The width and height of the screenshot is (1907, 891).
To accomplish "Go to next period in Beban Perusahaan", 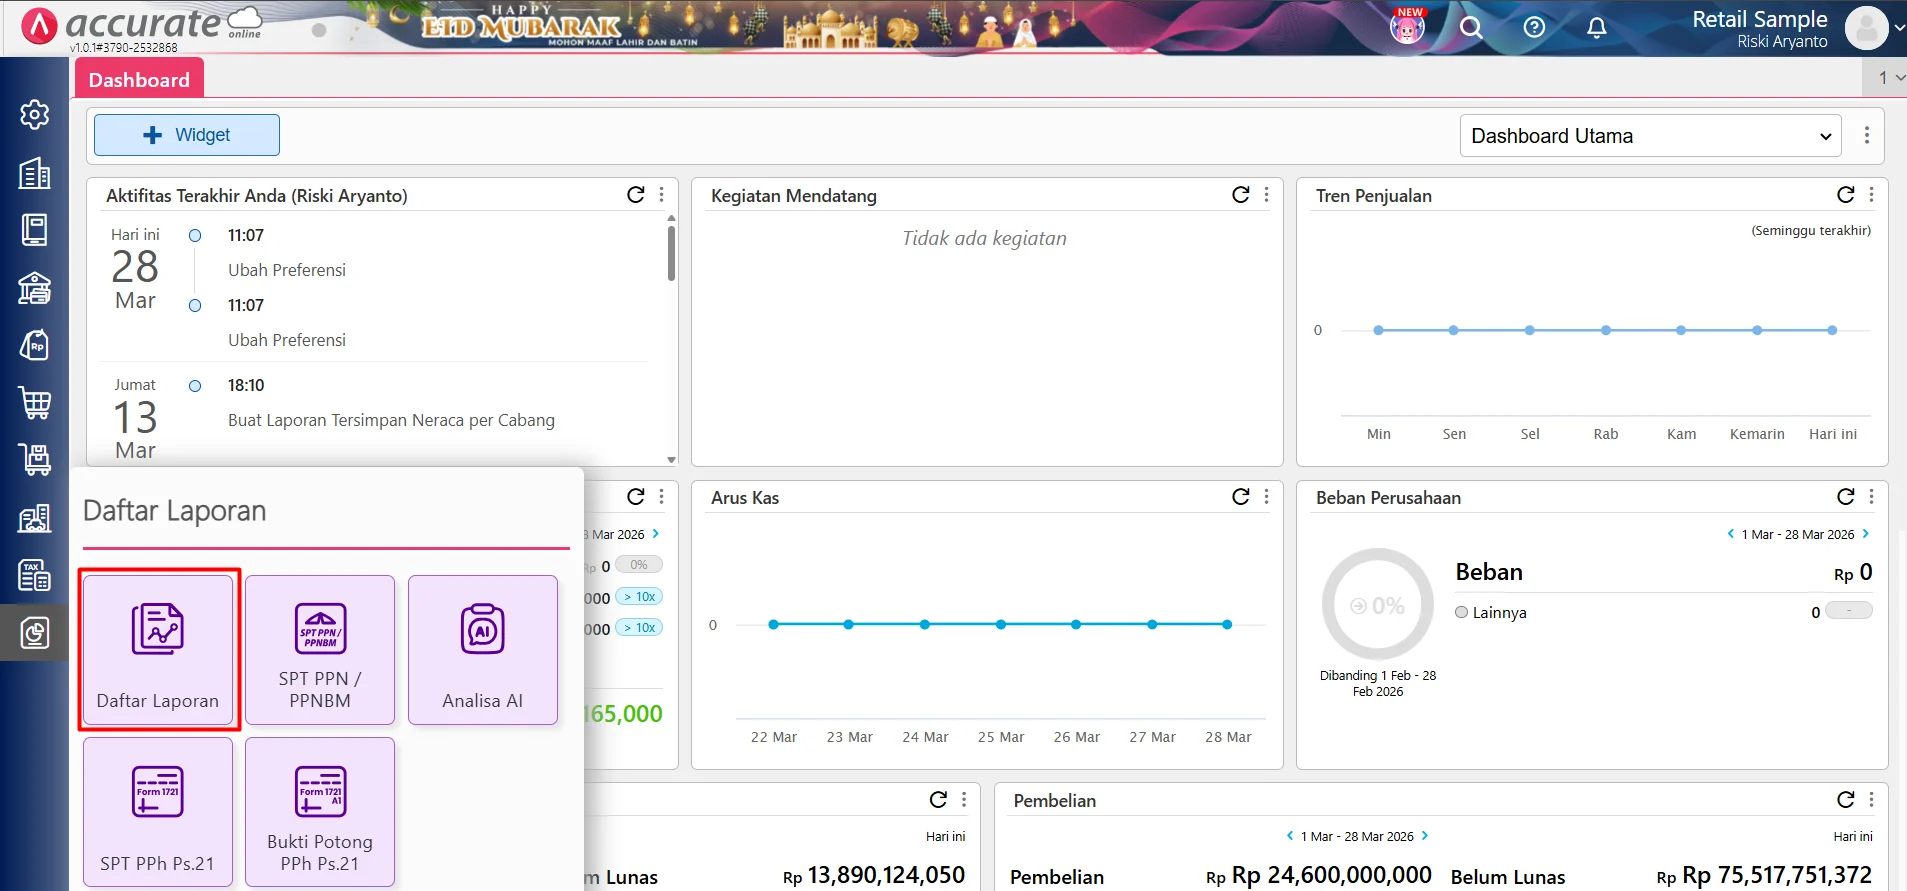I will [1865, 534].
